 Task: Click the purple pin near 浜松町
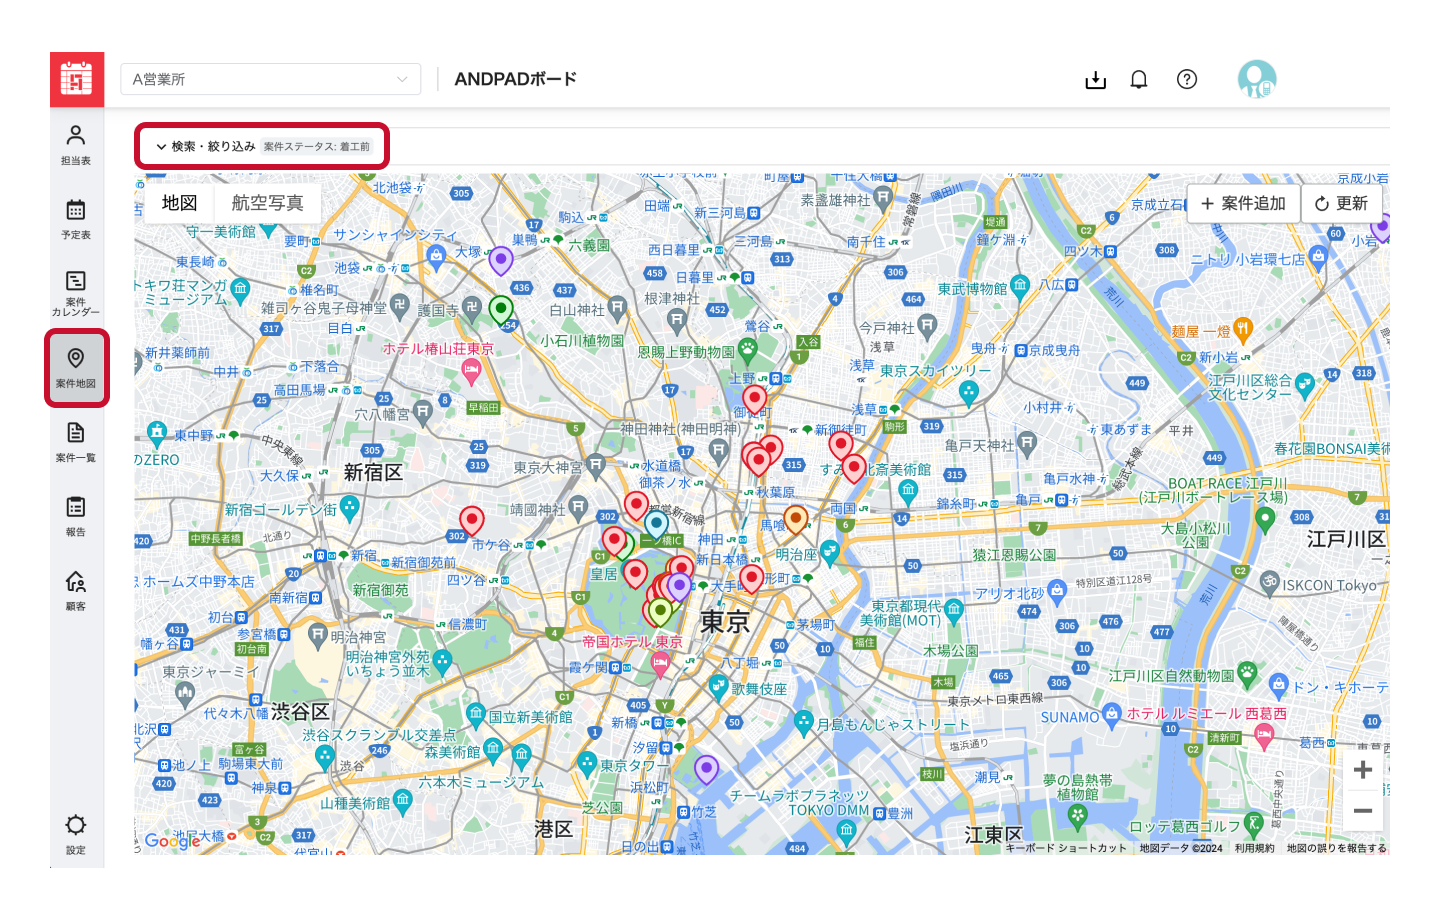tap(707, 770)
